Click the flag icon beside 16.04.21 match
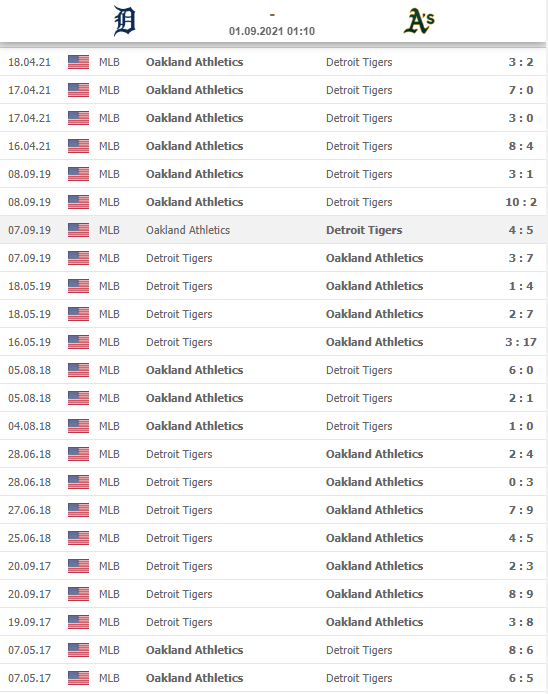Screen dimensions: 548x694 click(78, 146)
